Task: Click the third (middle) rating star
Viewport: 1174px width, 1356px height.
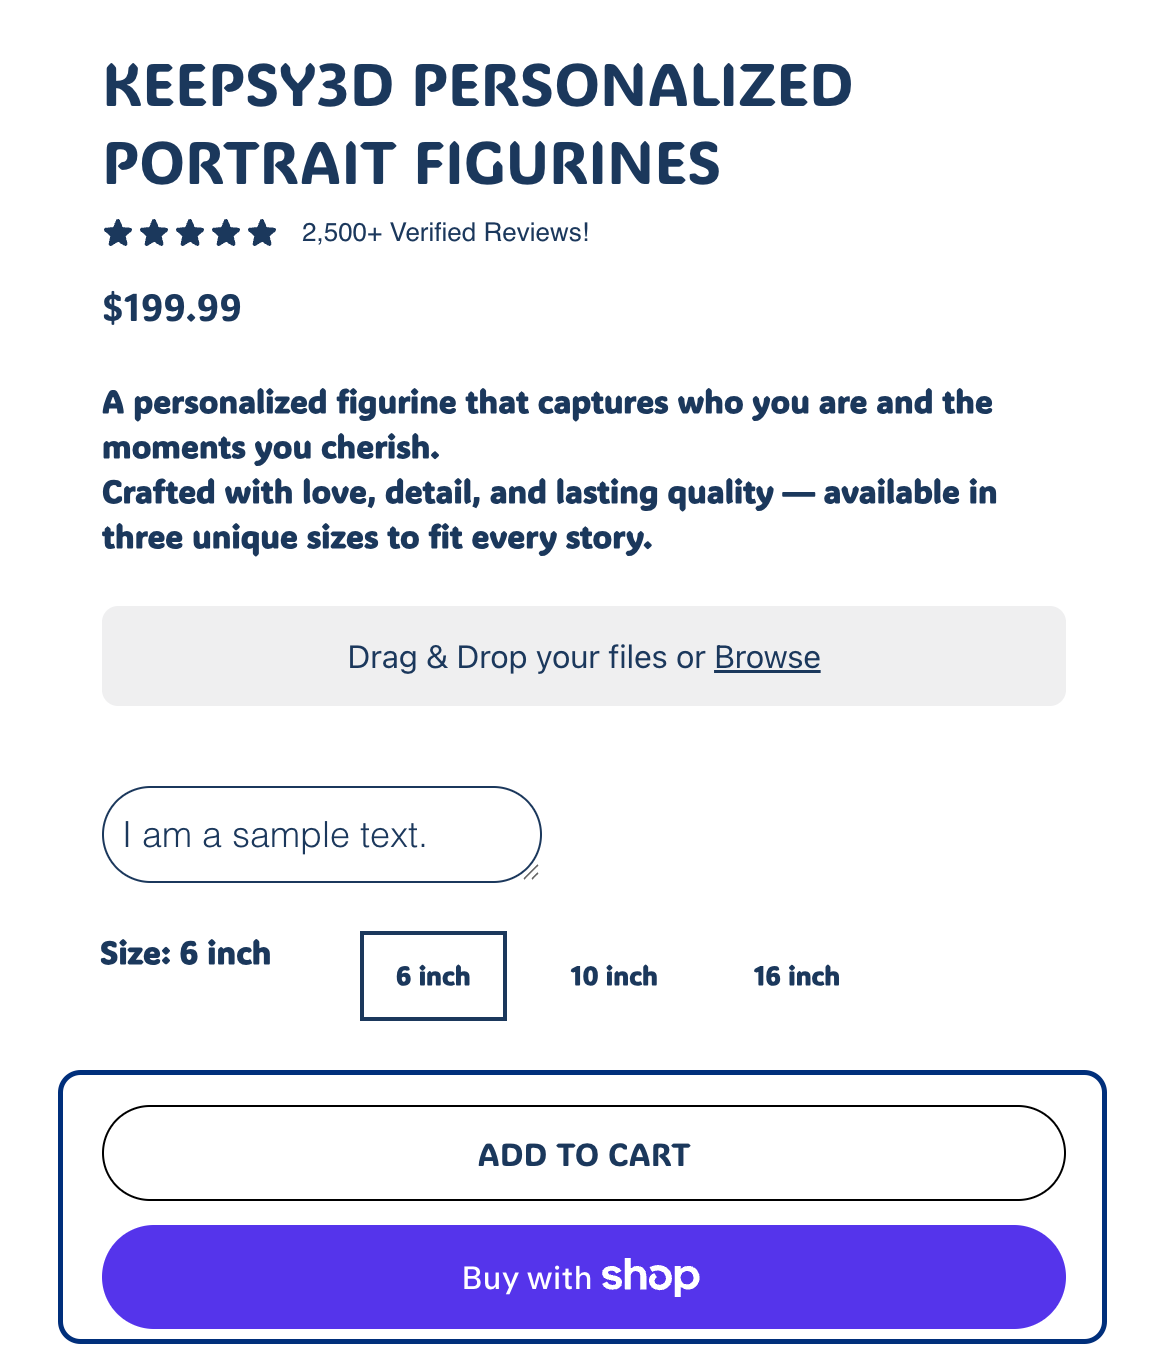Action: point(190,233)
